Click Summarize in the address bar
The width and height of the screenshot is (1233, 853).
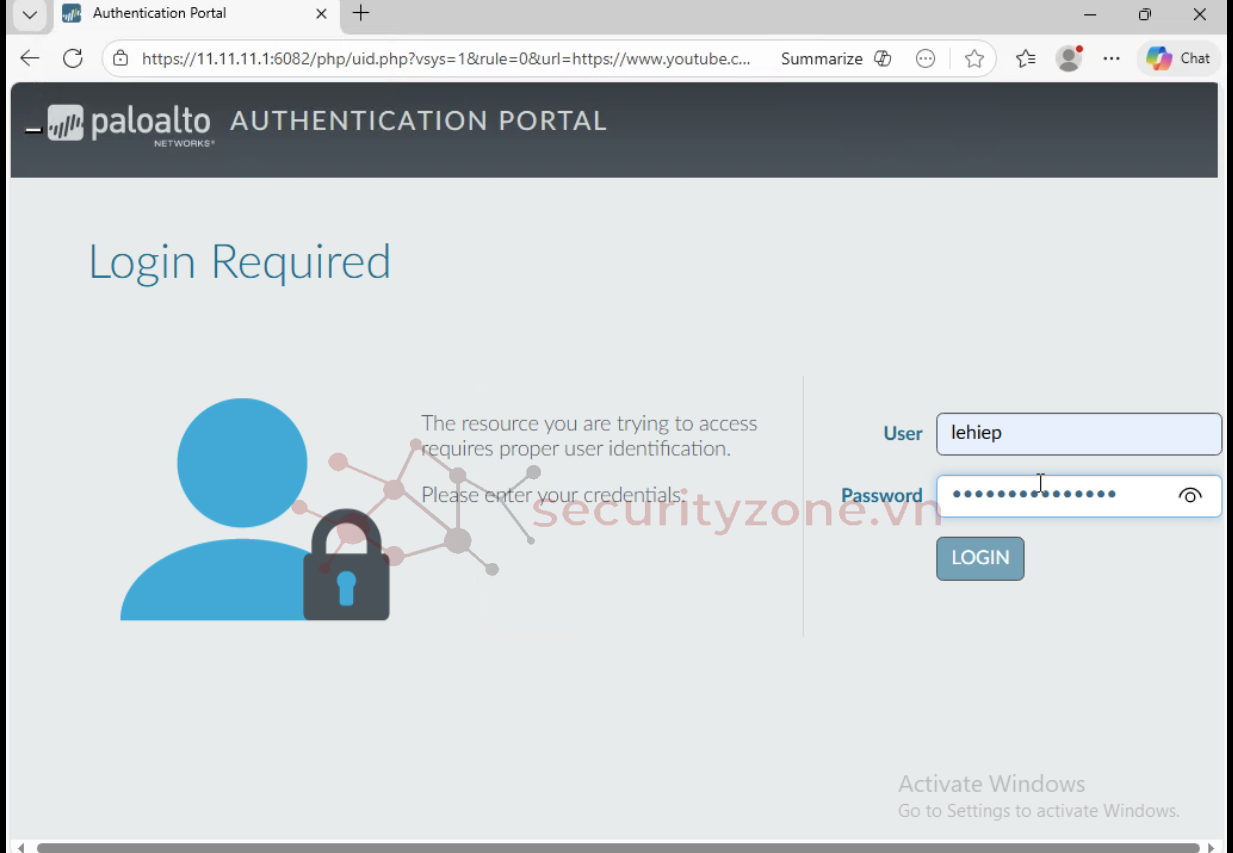coord(821,59)
